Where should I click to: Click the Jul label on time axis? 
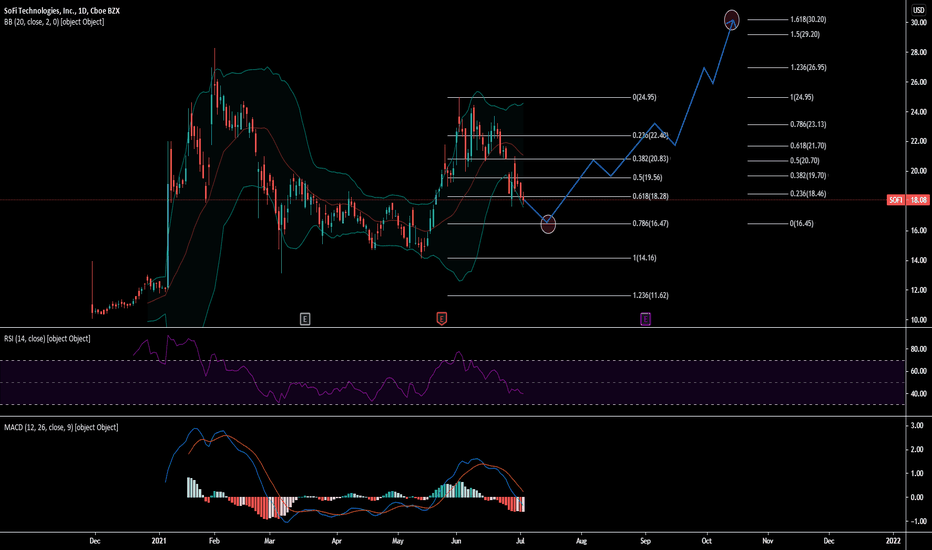[521, 541]
